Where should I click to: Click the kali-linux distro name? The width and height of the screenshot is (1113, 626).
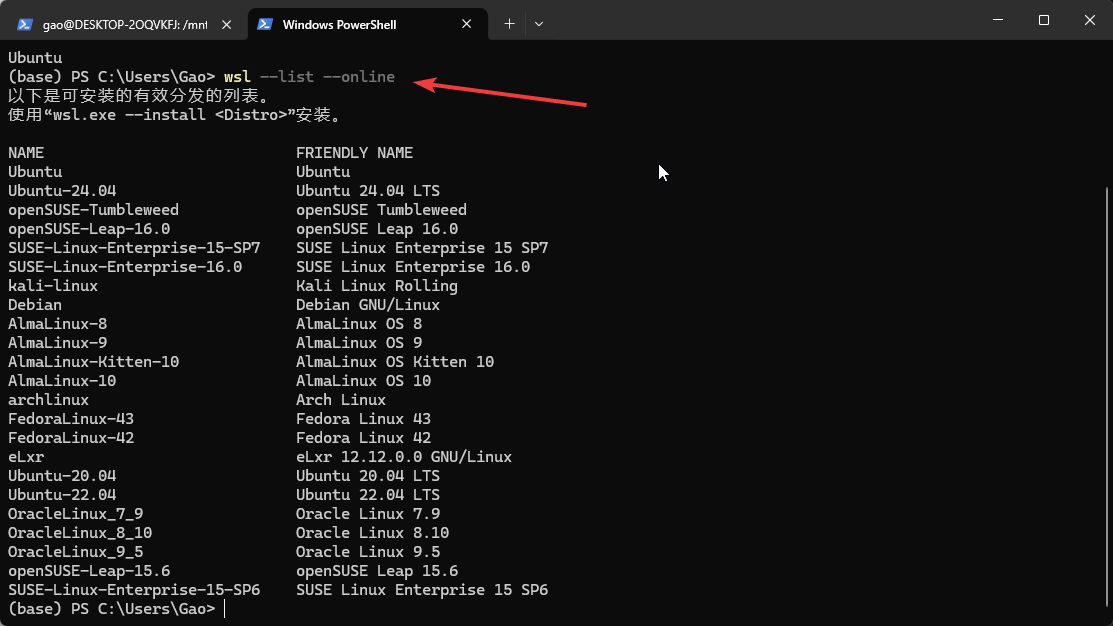coord(53,286)
